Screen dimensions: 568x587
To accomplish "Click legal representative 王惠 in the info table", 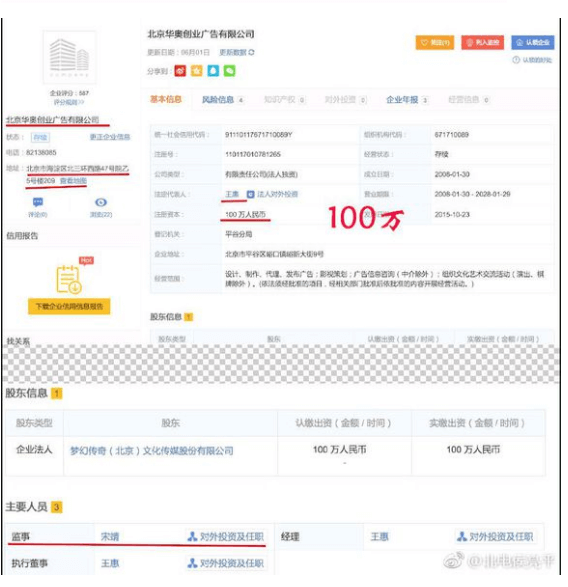I will pyautogui.click(x=232, y=194).
